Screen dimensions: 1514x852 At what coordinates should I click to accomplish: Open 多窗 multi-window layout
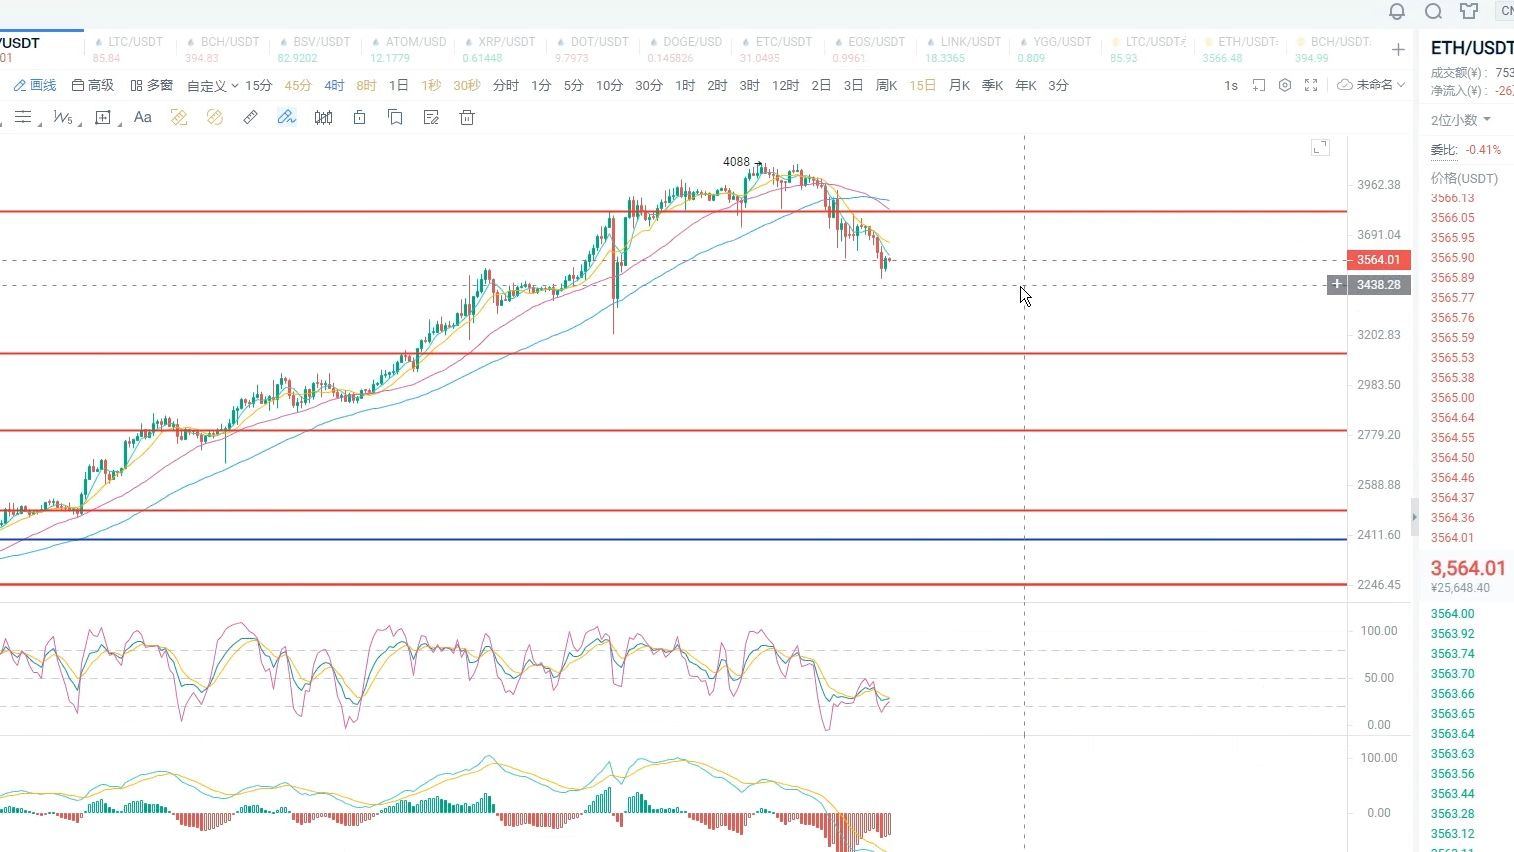tap(152, 85)
